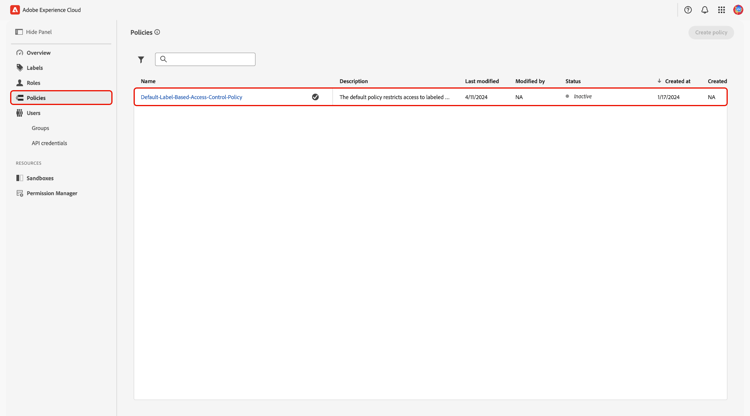The image size is (750, 416).
Task: Click the policy description cell text
Action: pos(395,97)
